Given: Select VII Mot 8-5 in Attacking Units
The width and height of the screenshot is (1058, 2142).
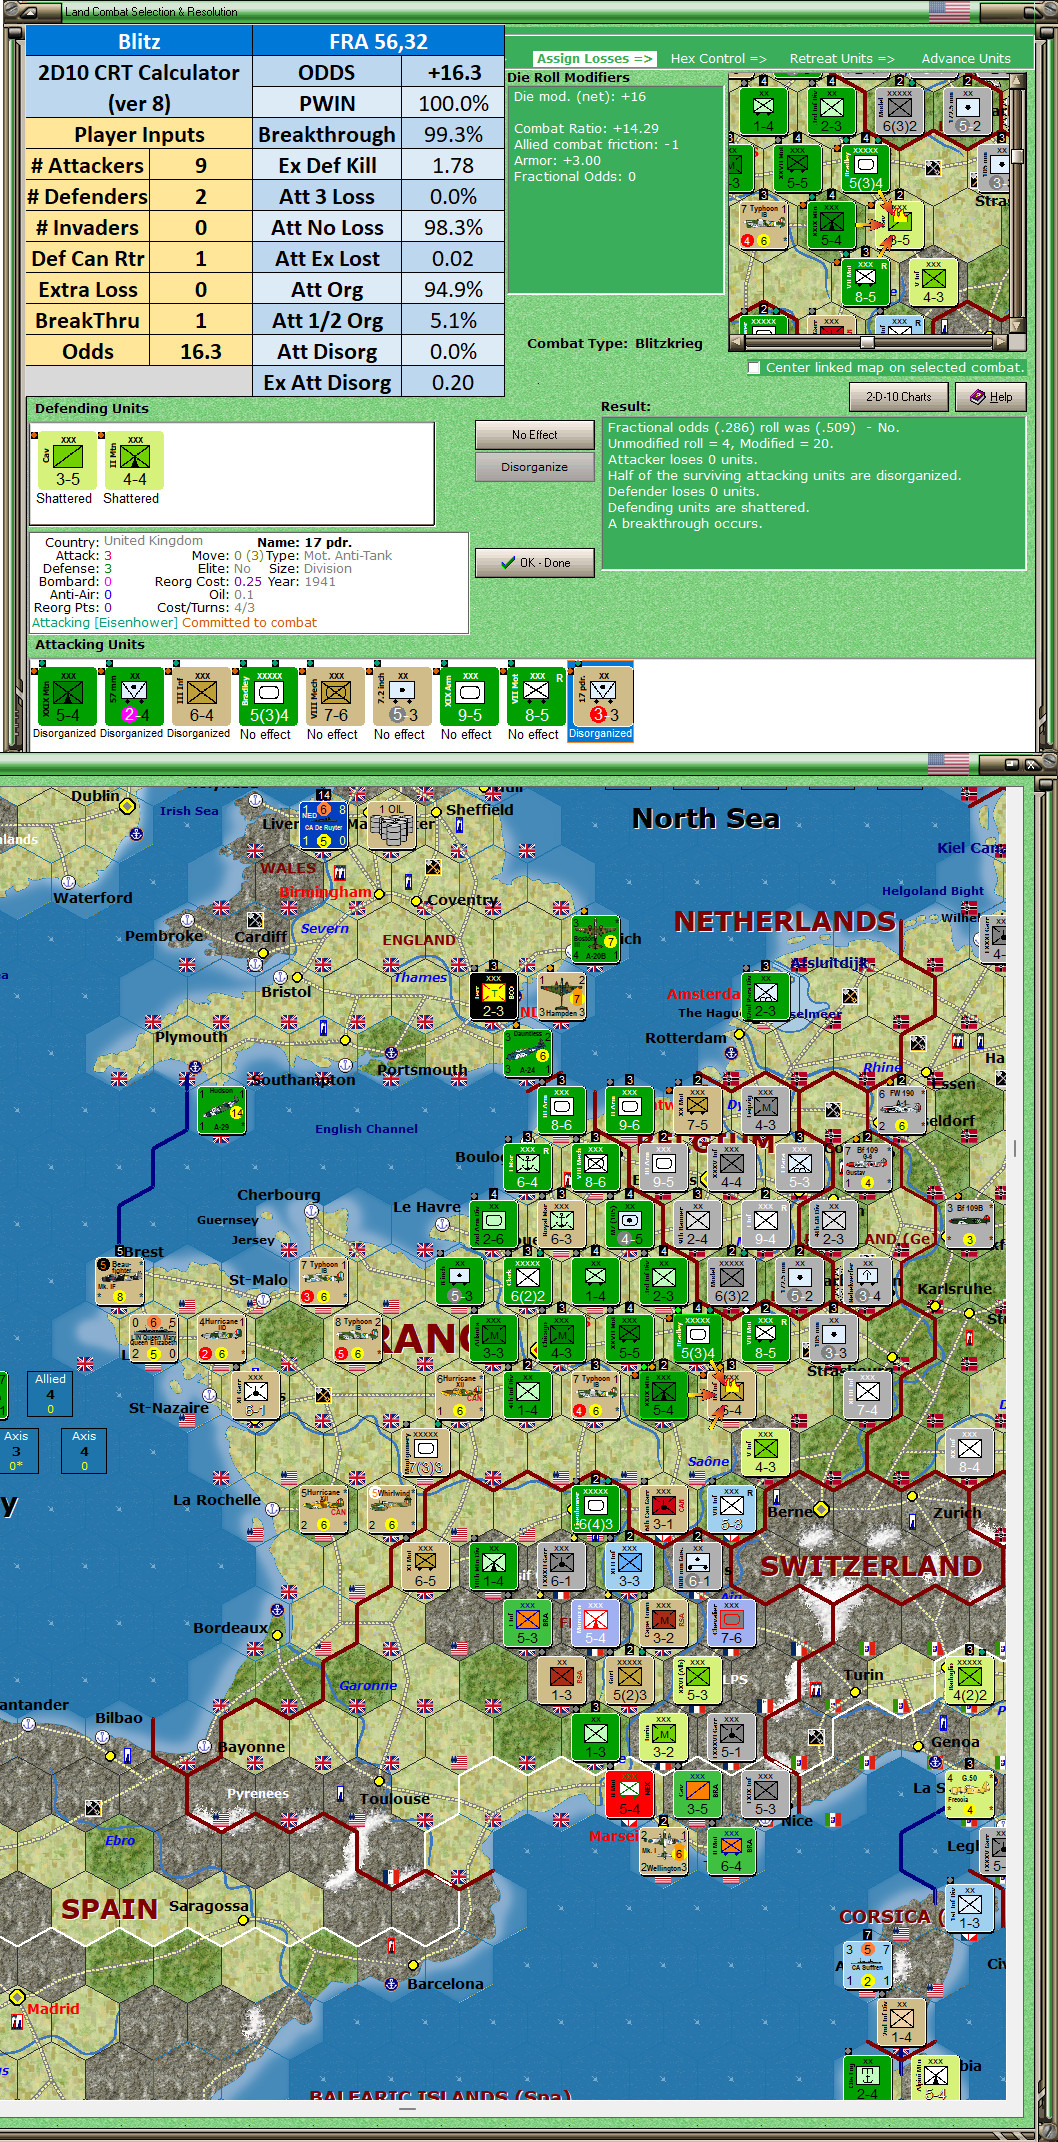Looking at the screenshot, I should (x=534, y=696).
